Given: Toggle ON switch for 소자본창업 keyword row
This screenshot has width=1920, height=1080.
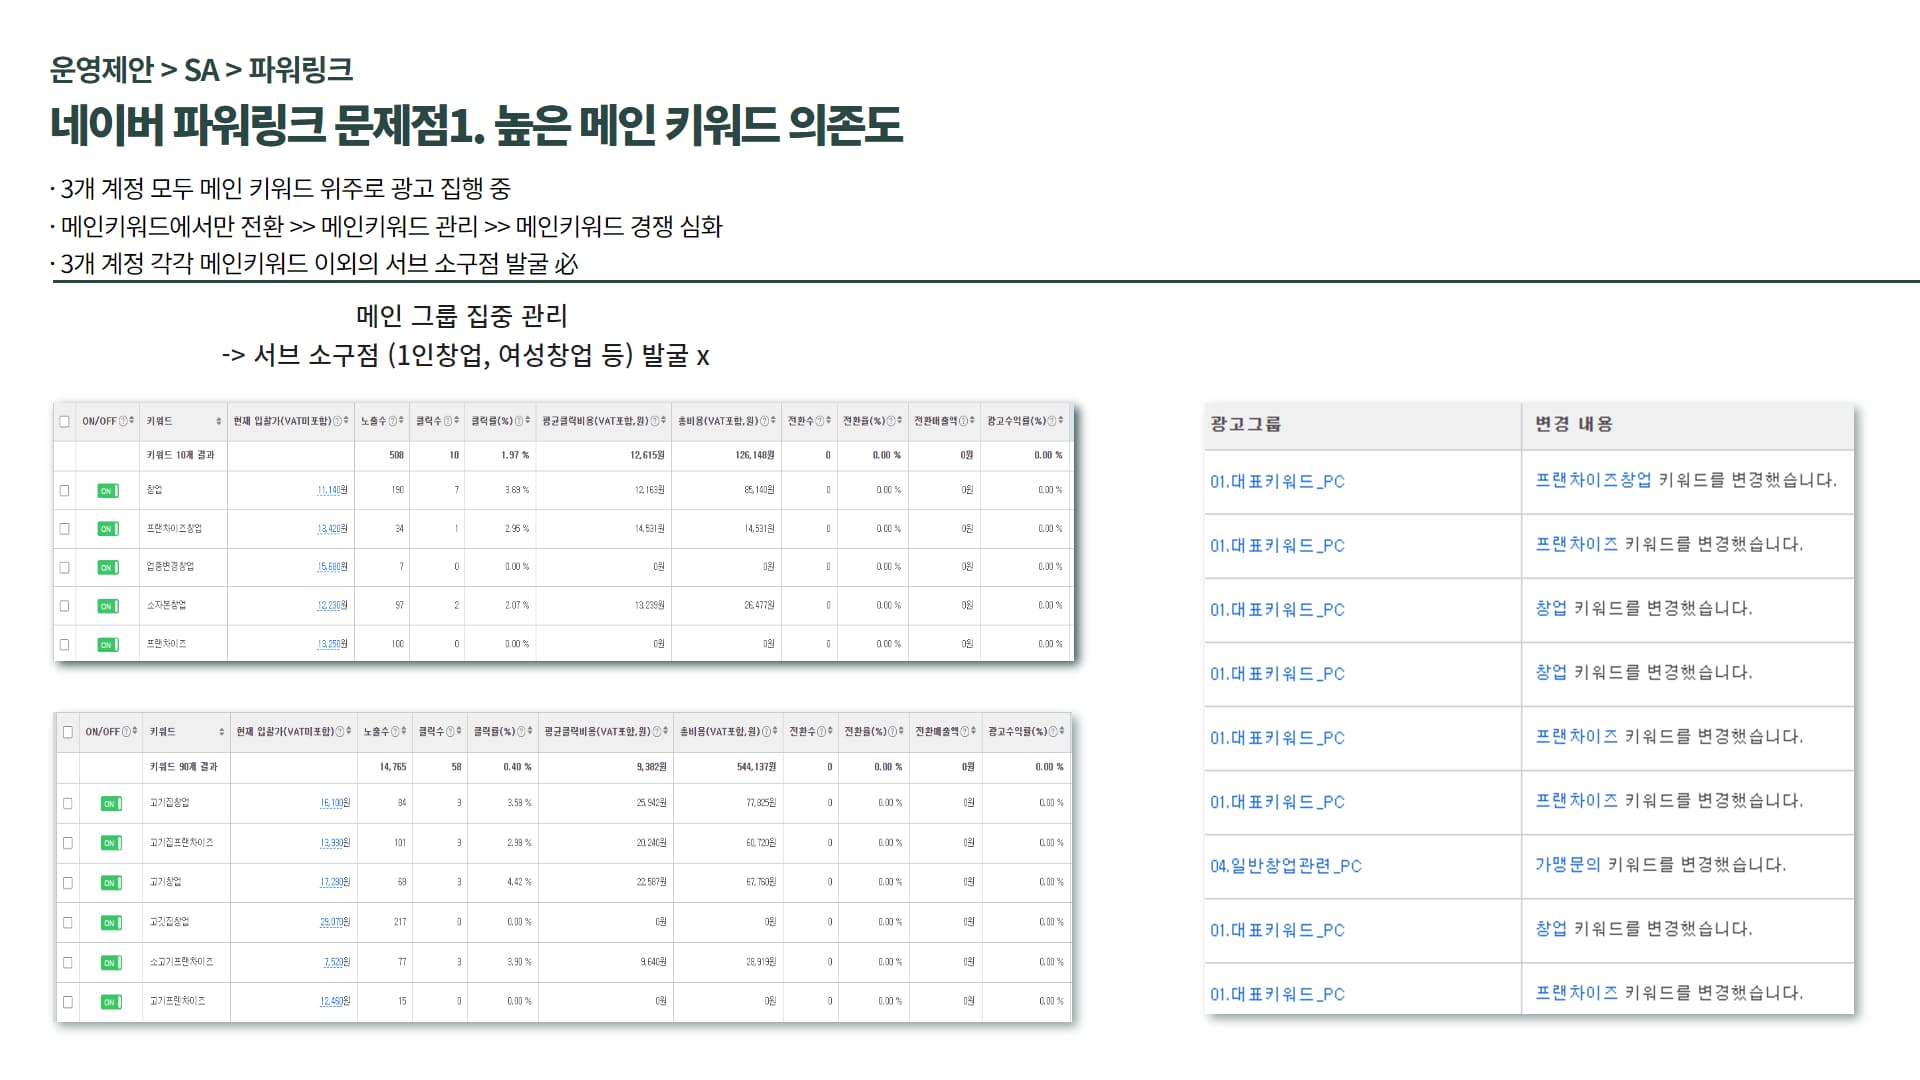Looking at the screenshot, I should [x=108, y=606].
